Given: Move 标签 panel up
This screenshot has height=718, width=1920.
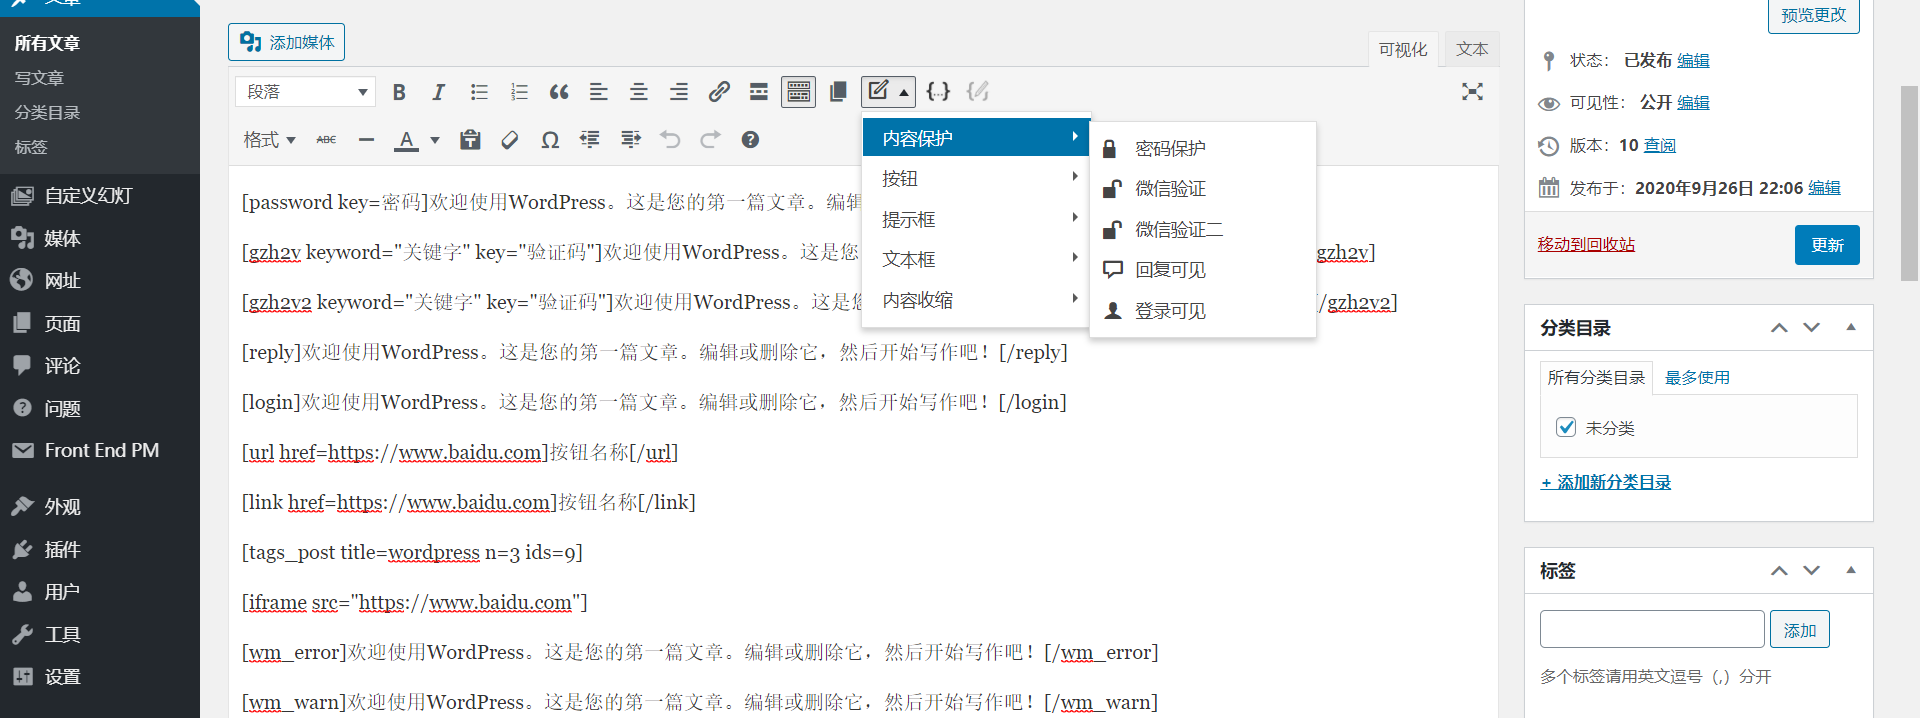Looking at the screenshot, I should [x=1779, y=570].
